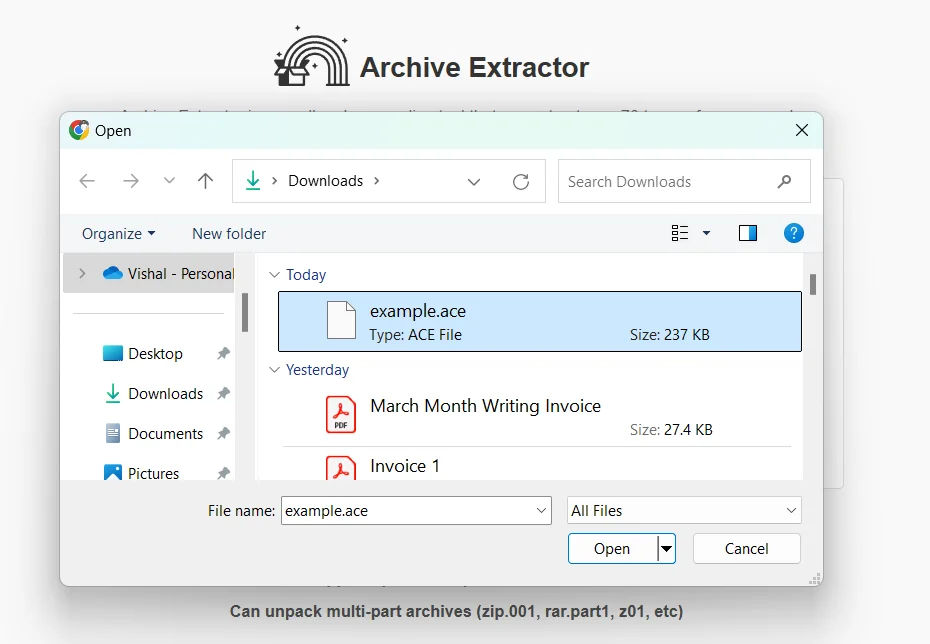
Task: Click Downloads in the address path
Action: point(326,181)
